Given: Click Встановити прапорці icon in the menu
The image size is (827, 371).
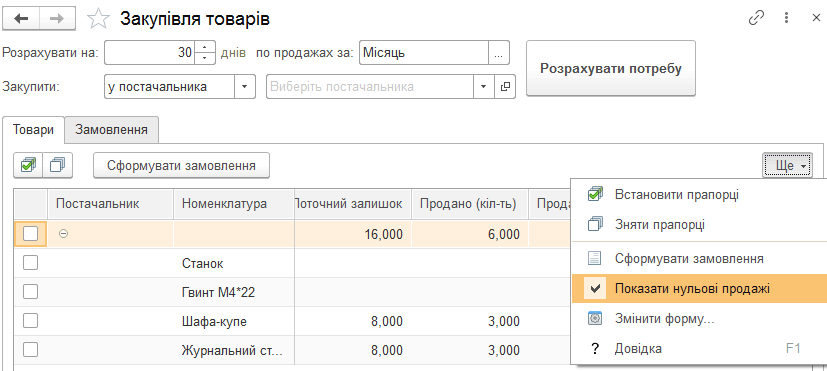Looking at the screenshot, I should pyautogui.click(x=595, y=194).
